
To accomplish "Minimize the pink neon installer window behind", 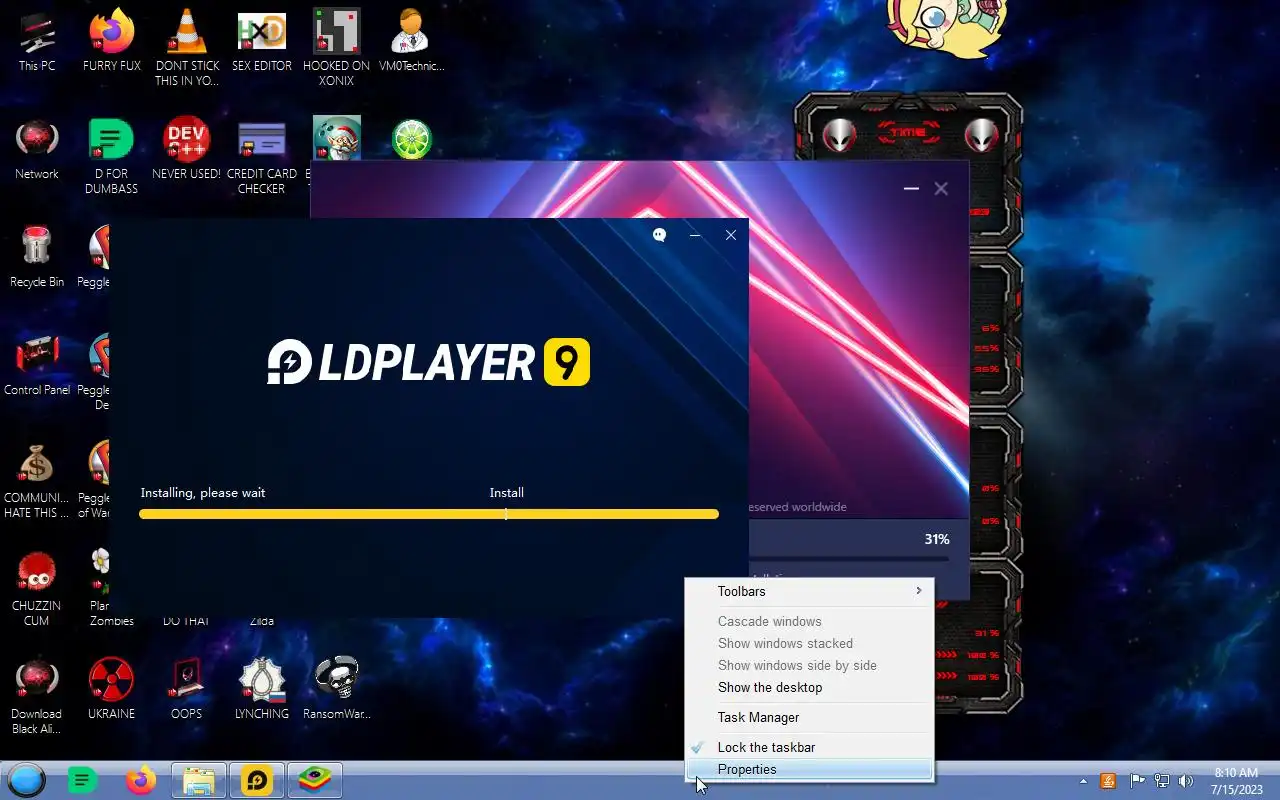I will tap(911, 188).
